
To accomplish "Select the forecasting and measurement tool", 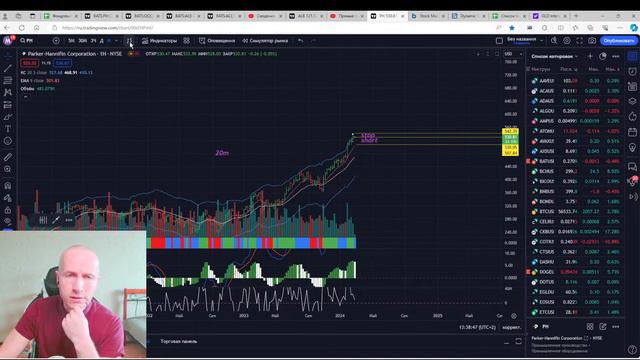I will (x=8, y=105).
